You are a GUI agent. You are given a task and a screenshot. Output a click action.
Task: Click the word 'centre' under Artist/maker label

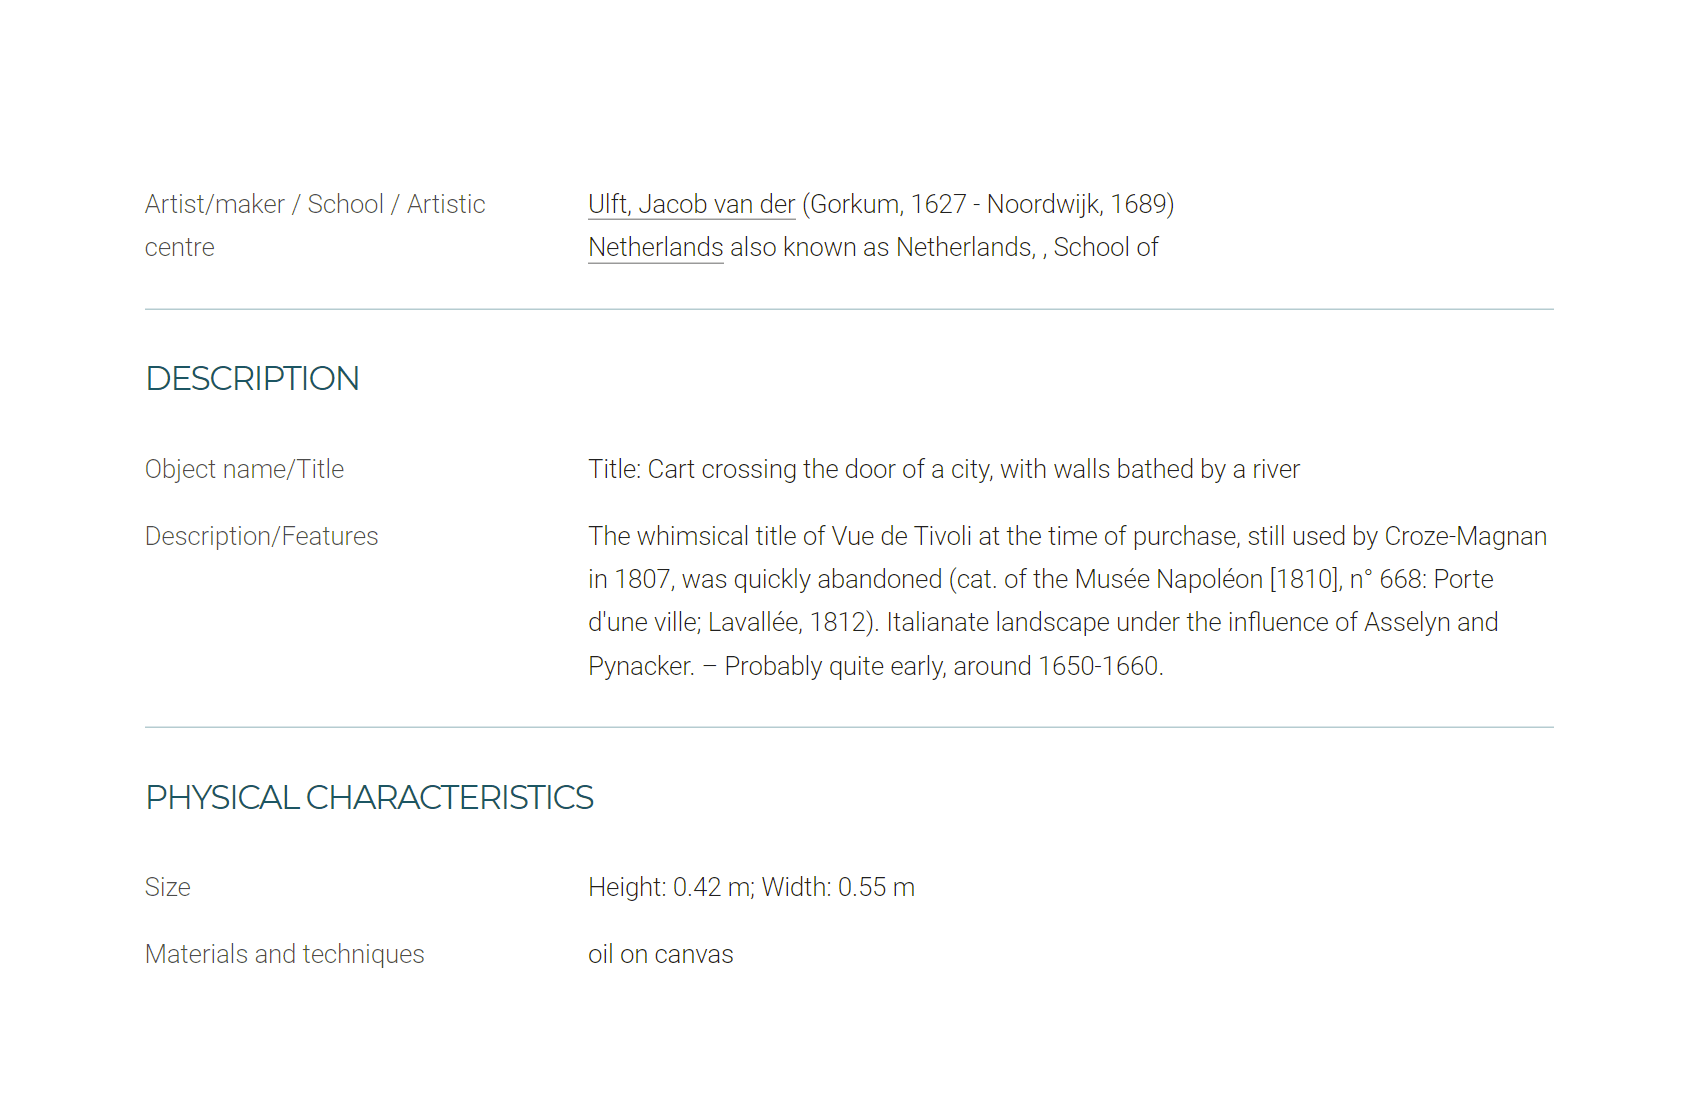point(179,248)
